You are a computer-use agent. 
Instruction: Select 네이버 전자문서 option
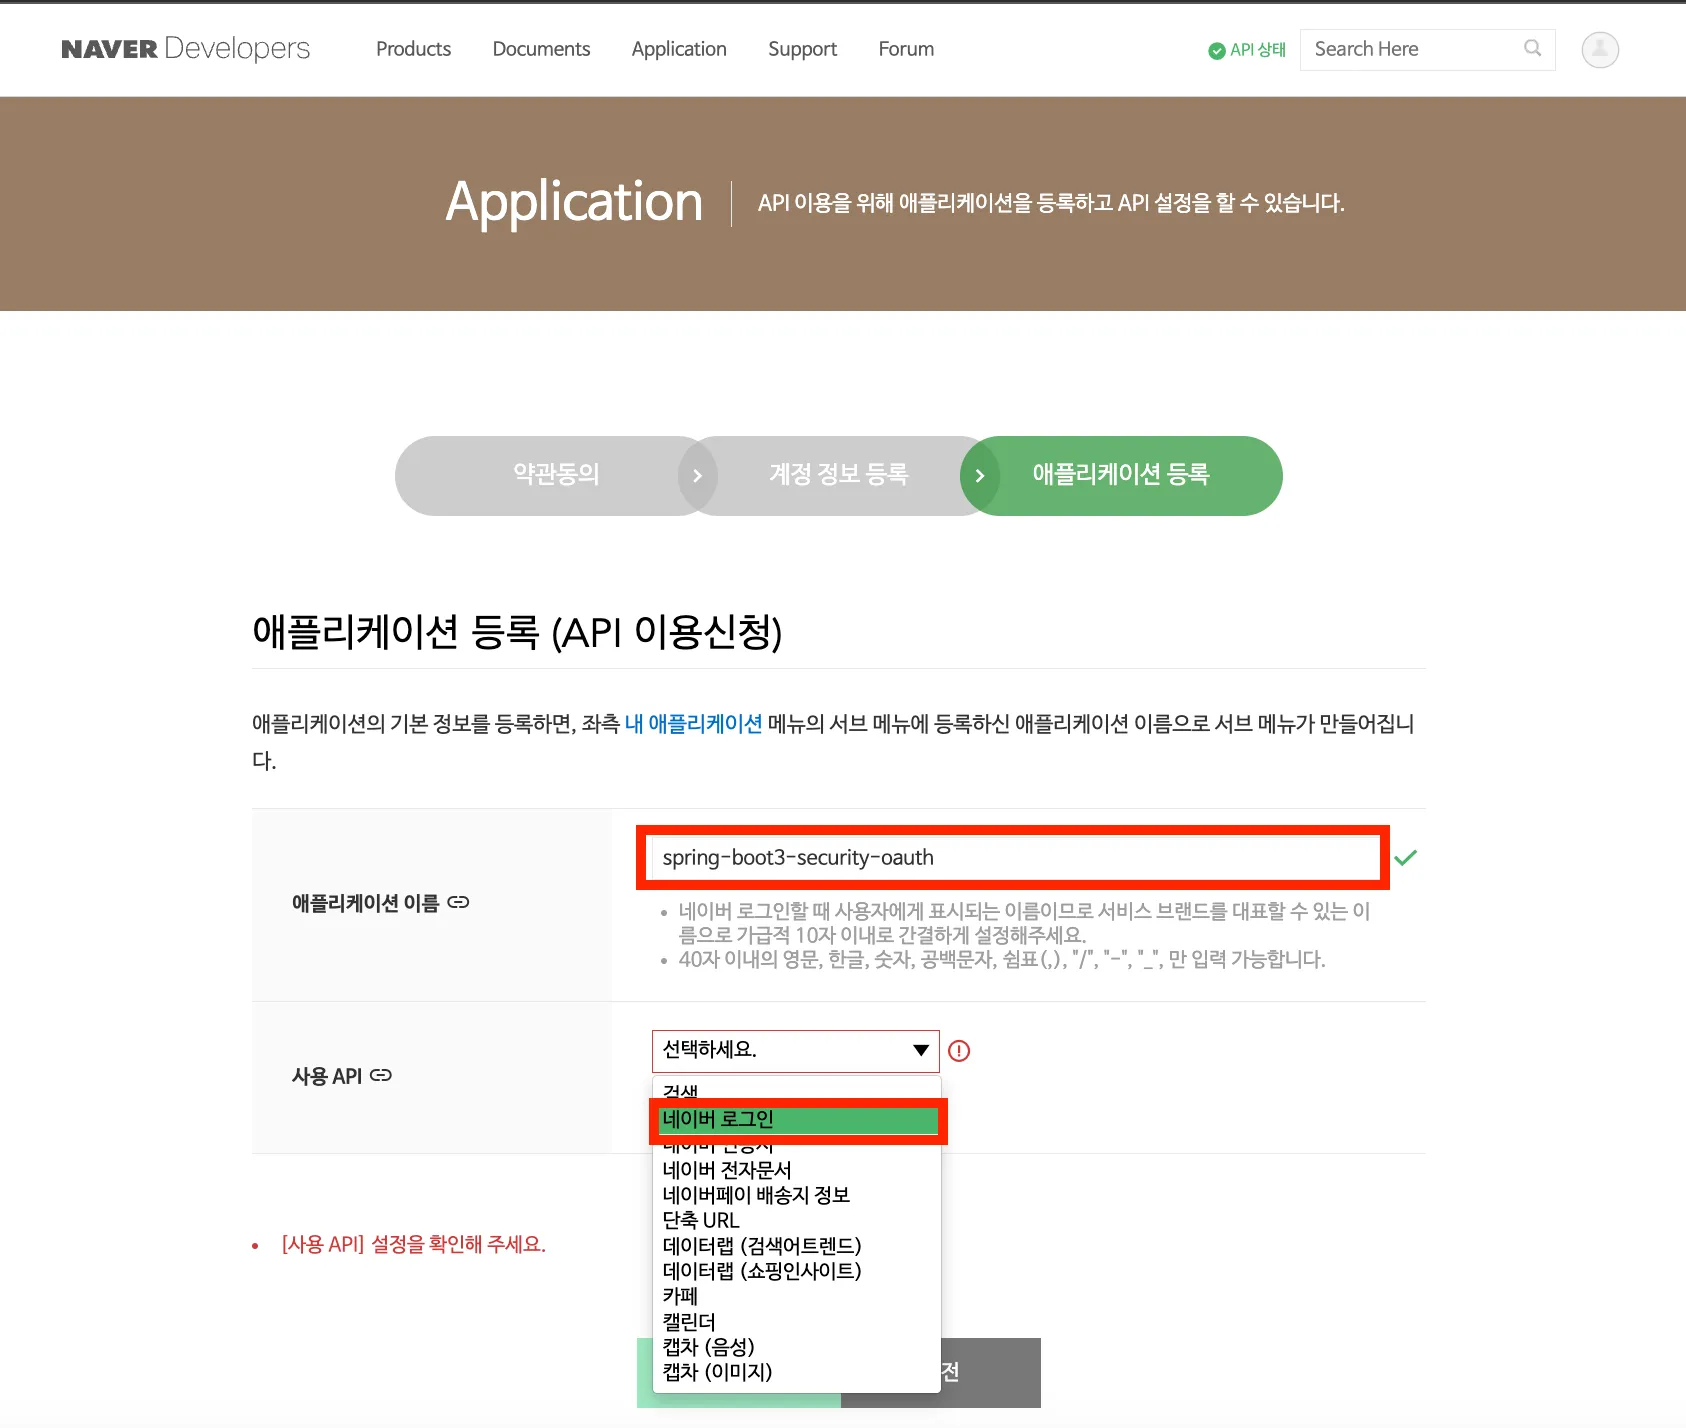click(797, 1170)
